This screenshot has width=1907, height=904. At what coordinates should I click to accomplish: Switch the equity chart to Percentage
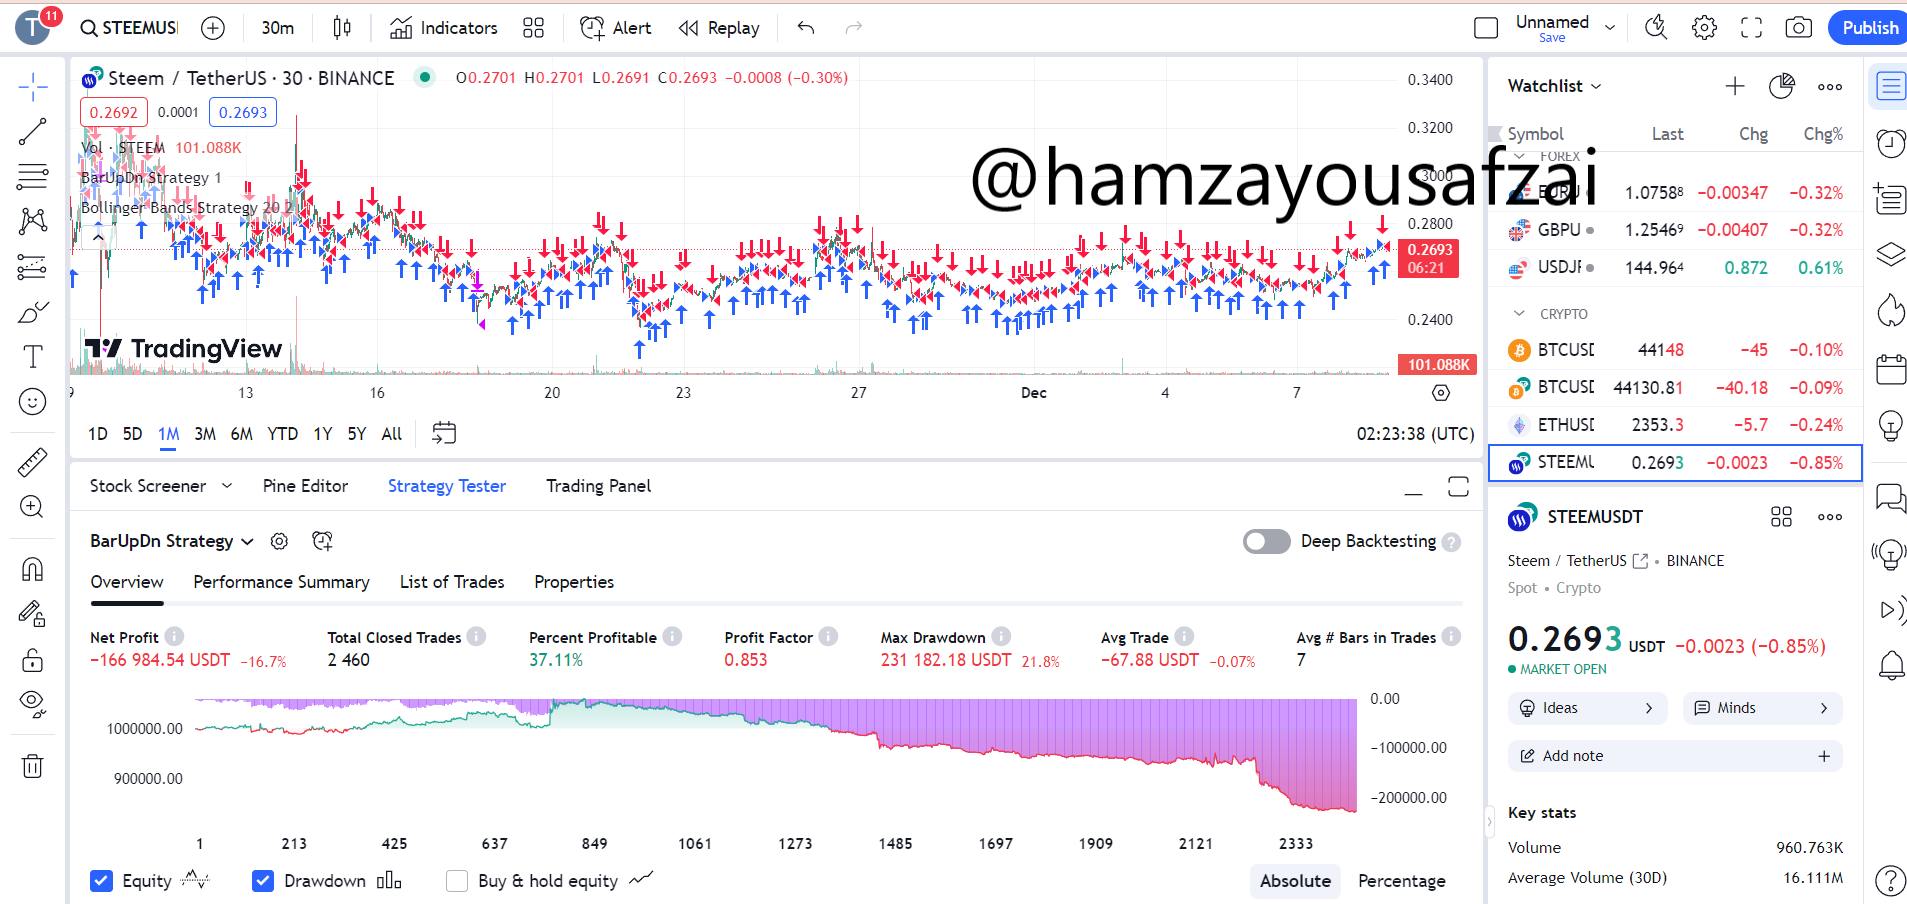[x=1401, y=881]
